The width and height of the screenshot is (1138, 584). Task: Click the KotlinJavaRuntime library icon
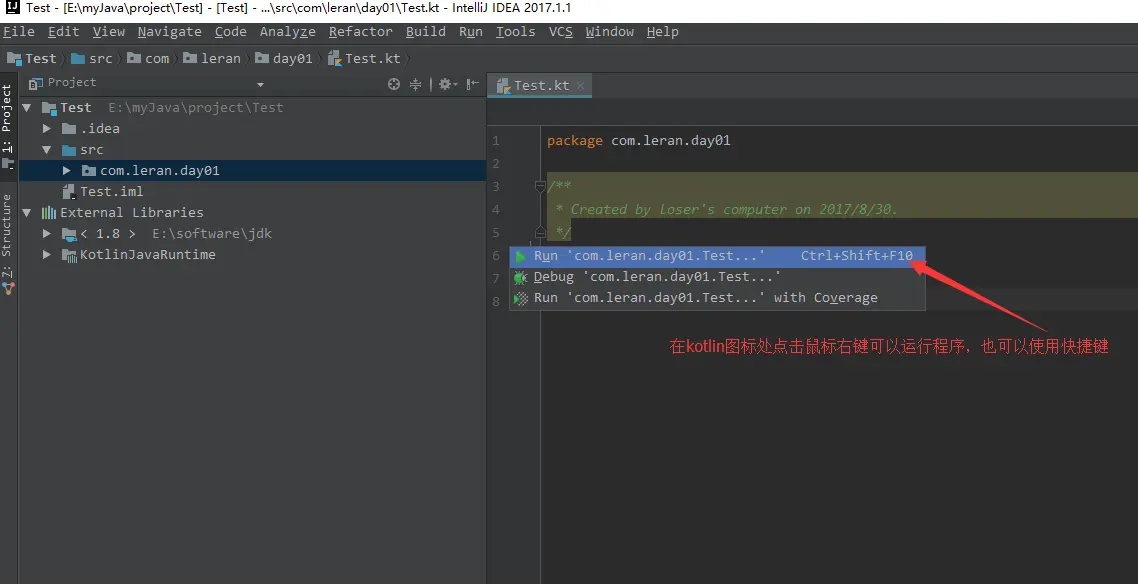click(x=69, y=255)
